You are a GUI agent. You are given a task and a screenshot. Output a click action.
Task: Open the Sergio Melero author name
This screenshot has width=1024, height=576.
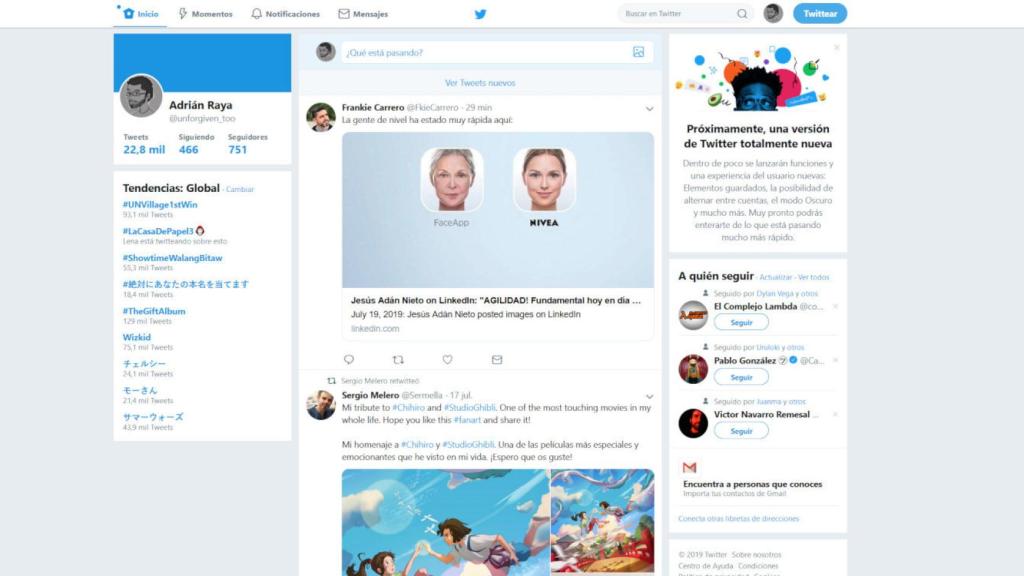pos(370,395)
